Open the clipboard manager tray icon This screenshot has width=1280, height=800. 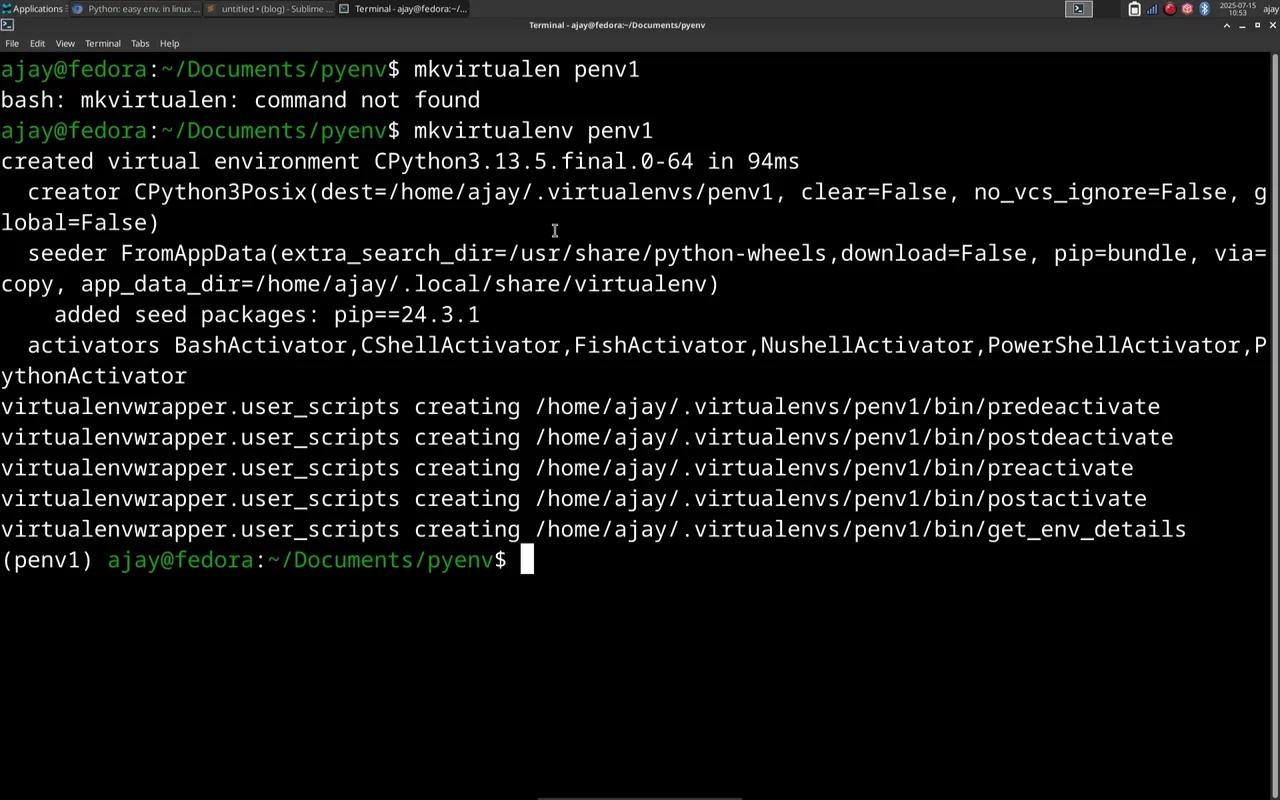[x=1135, y=9]
